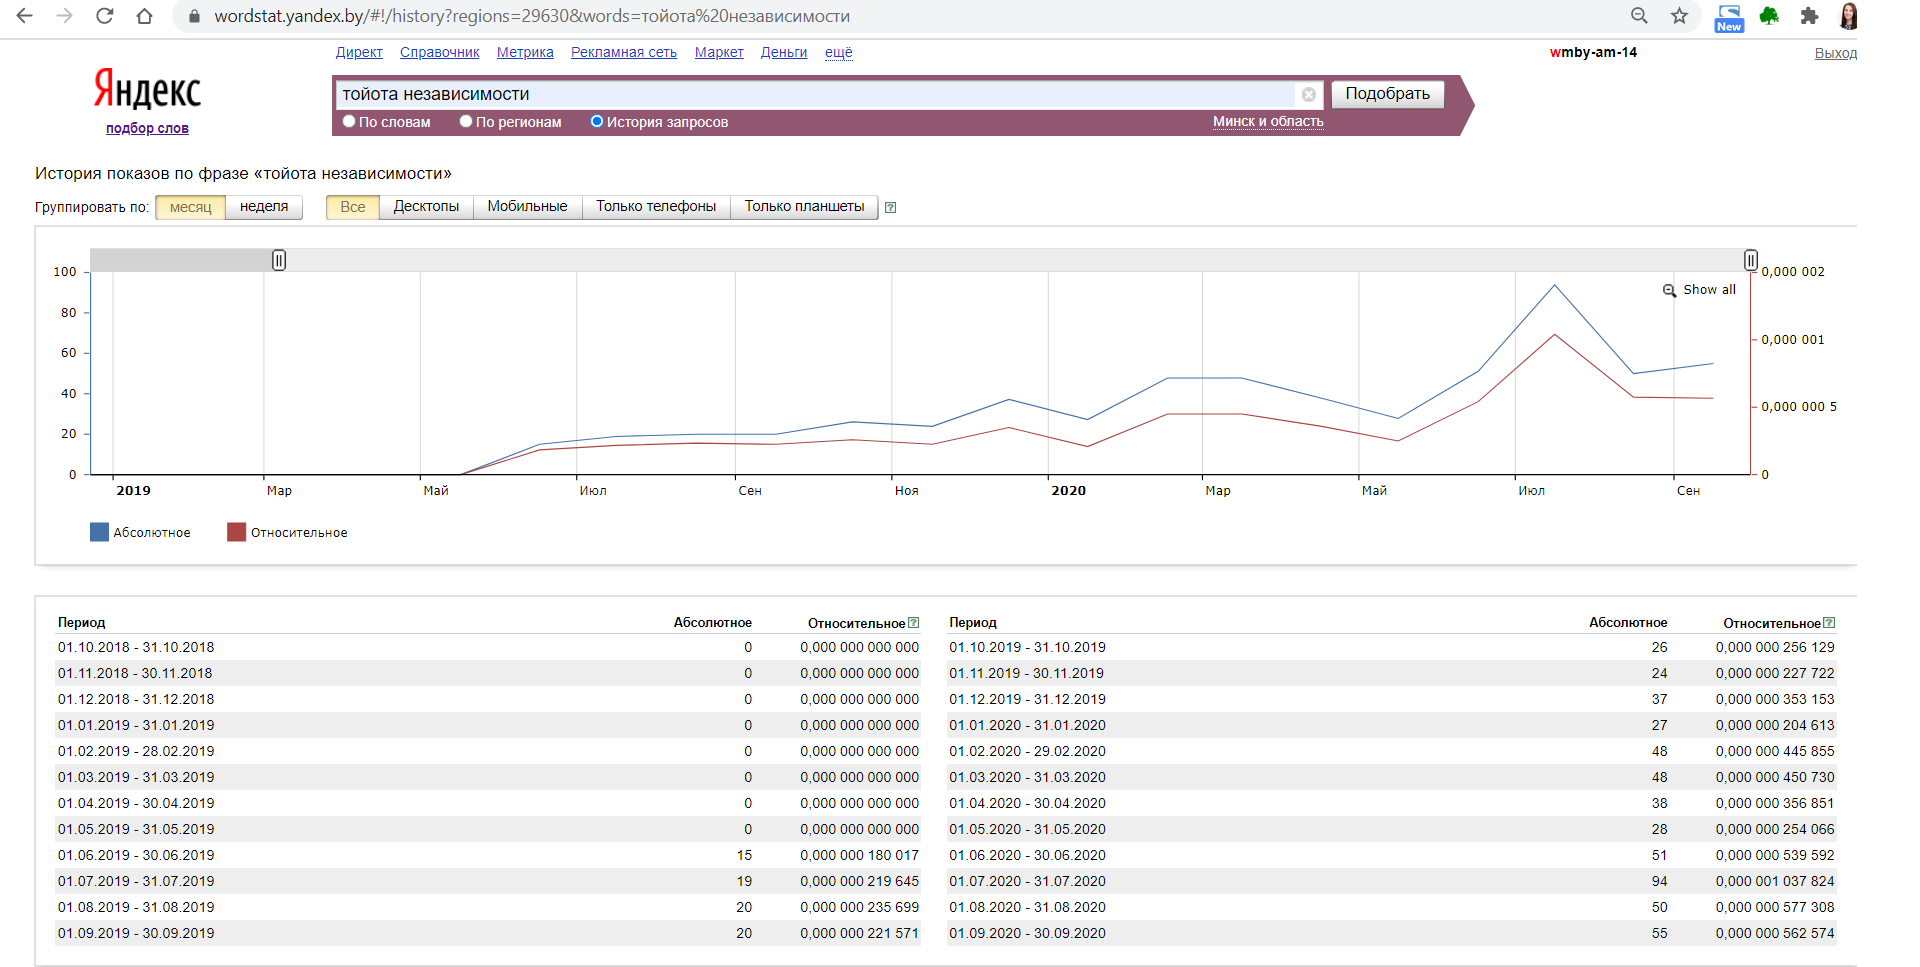Switch to Только планшеты tab
The image size is (1920, 967).
[804, 207]
